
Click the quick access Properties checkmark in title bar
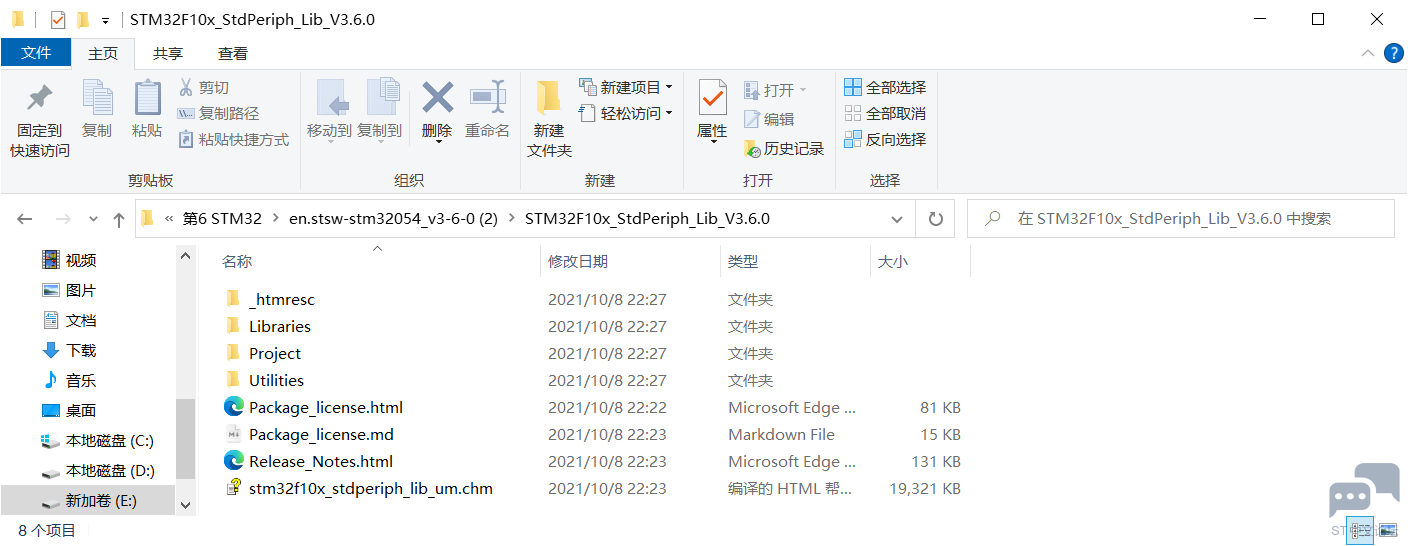point(58,20)
